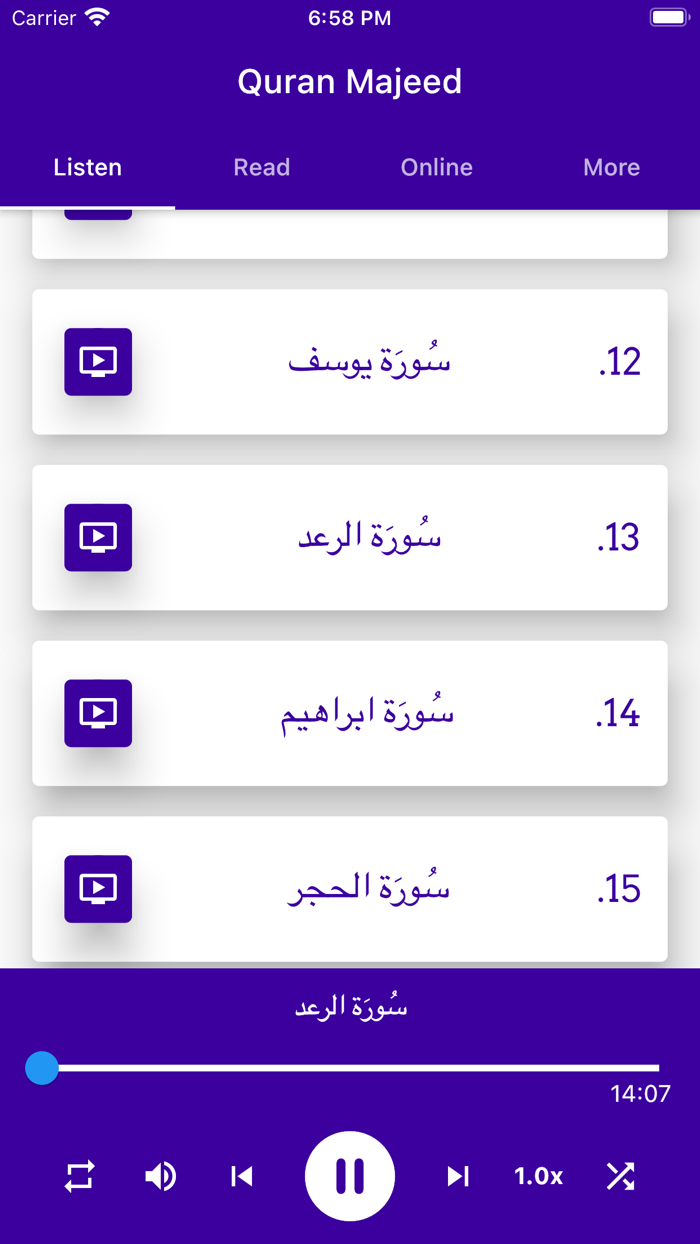700x1244 pixels.
Task: Open the volume control
Action: tap(160, 1176)
